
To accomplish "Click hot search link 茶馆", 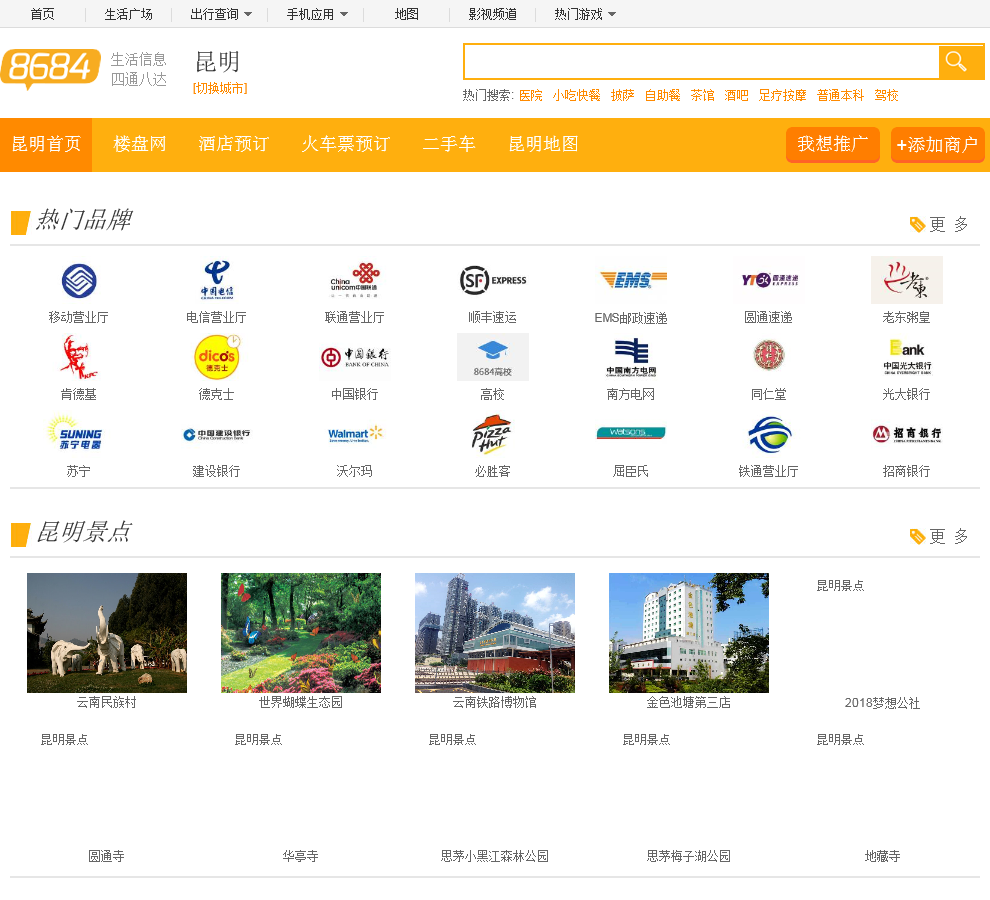I will tap(702, 95).
